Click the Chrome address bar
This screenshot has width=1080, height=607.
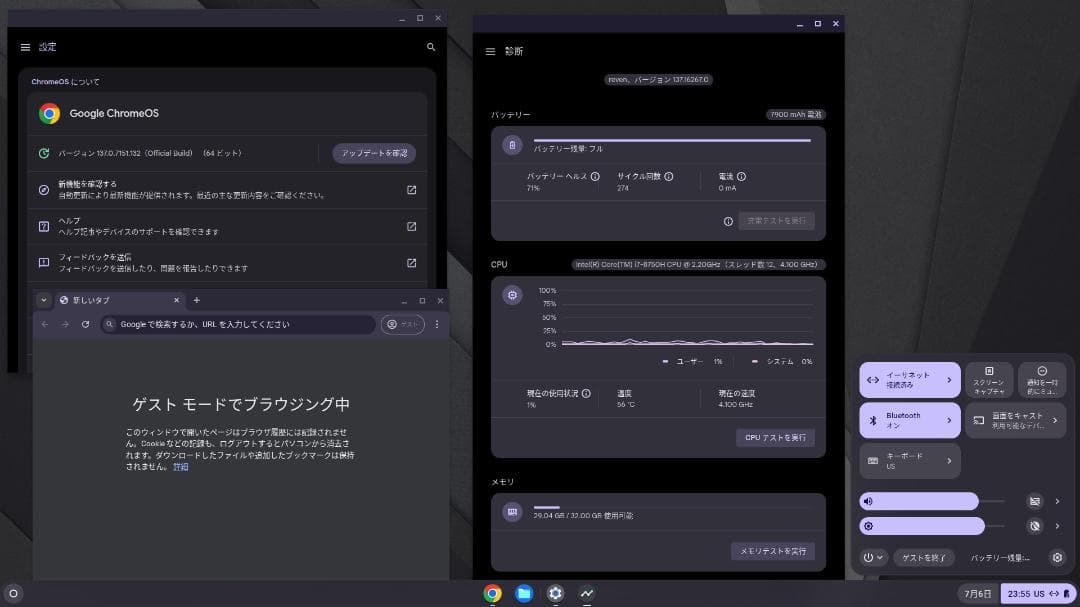point(240,324)
